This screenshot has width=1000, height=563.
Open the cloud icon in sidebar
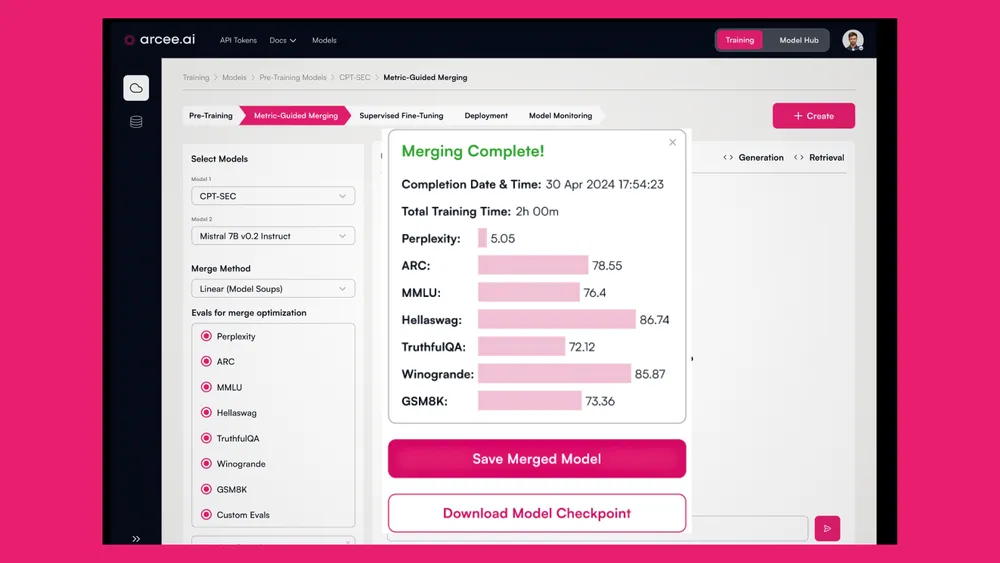(x=136, y=88)
